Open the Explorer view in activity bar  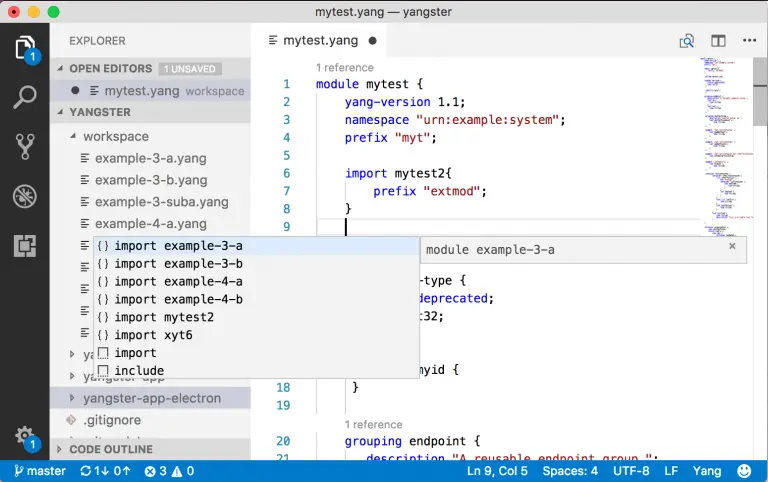coord(25,48)
